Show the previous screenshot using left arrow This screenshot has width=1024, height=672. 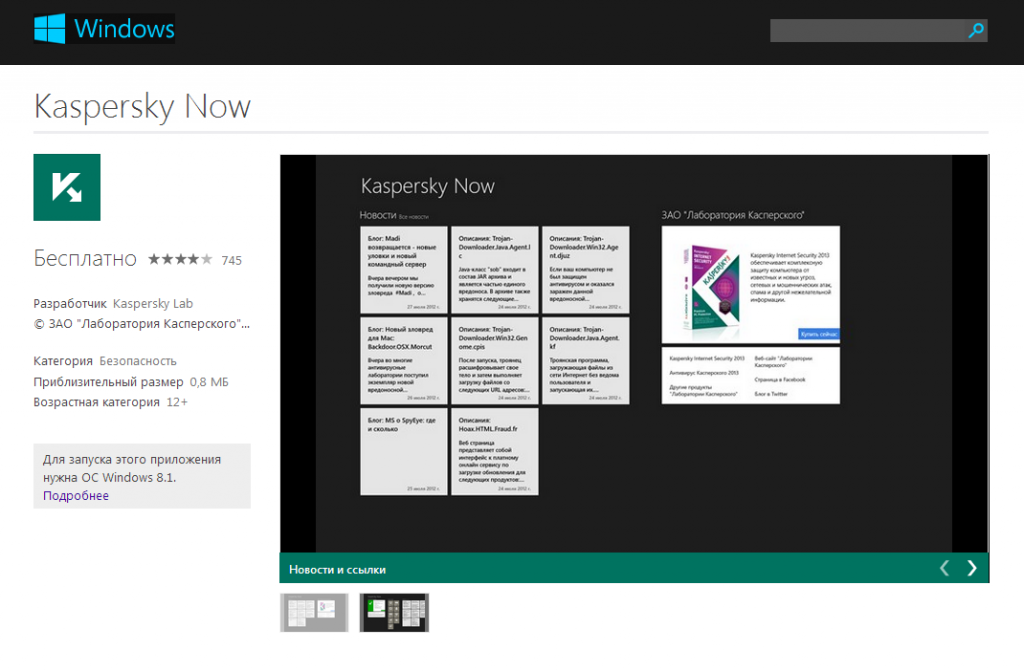(x=944, y=568)
